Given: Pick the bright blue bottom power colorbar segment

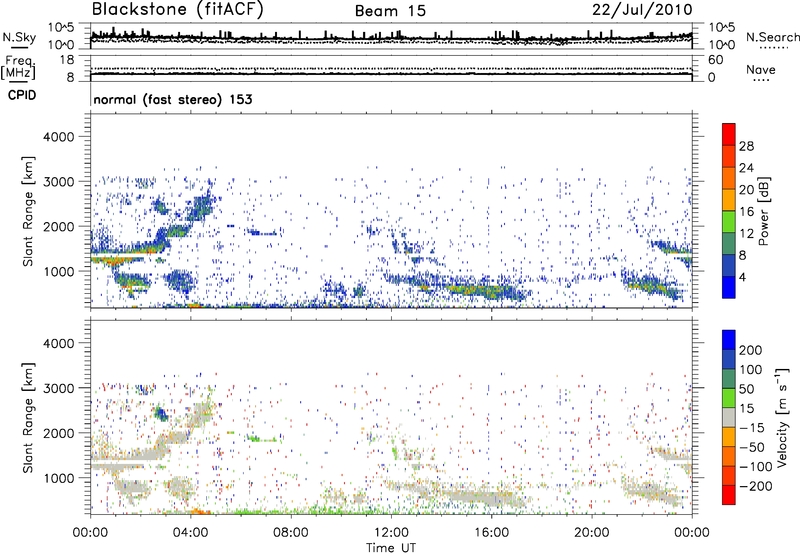Looking at the screenshot, I should coord(729,287).
